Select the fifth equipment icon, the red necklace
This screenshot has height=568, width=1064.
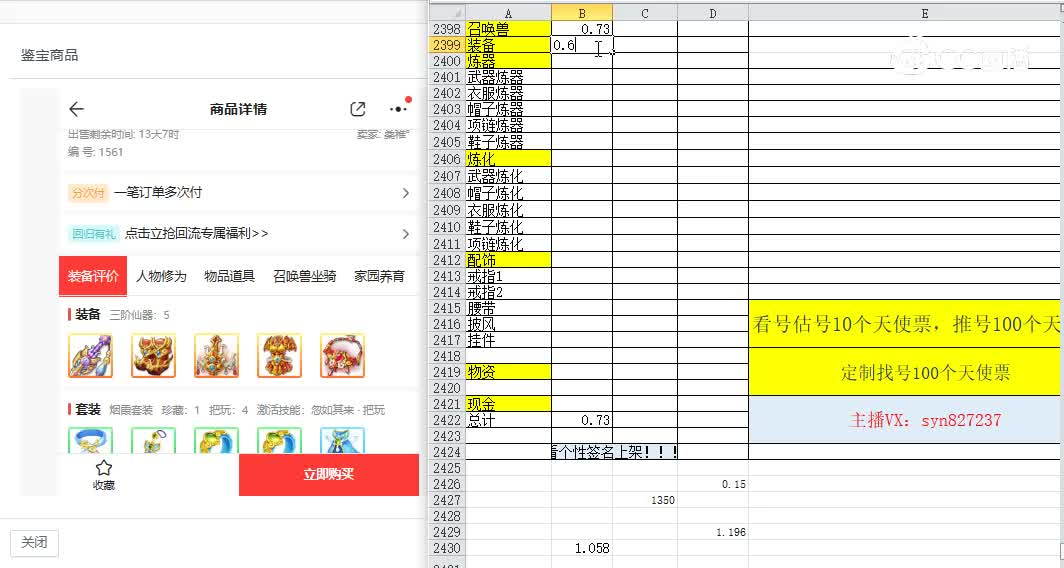(343, 356)
